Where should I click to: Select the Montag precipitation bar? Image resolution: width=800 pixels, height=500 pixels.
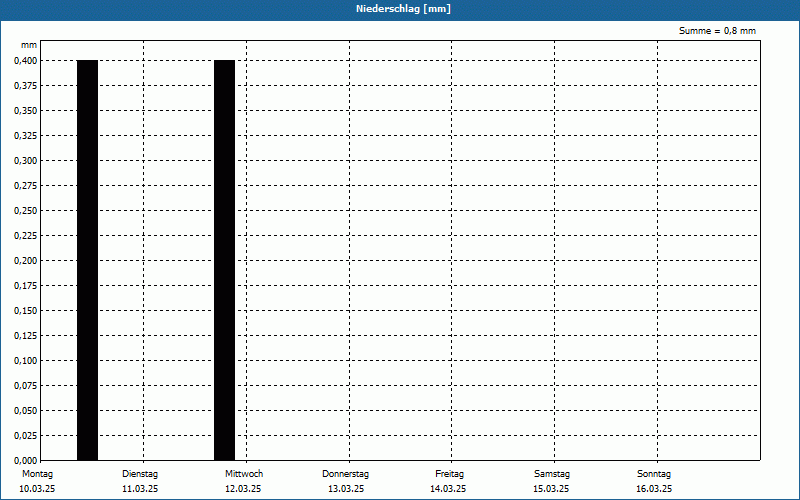pyautogui.click(x=87, y=260)
